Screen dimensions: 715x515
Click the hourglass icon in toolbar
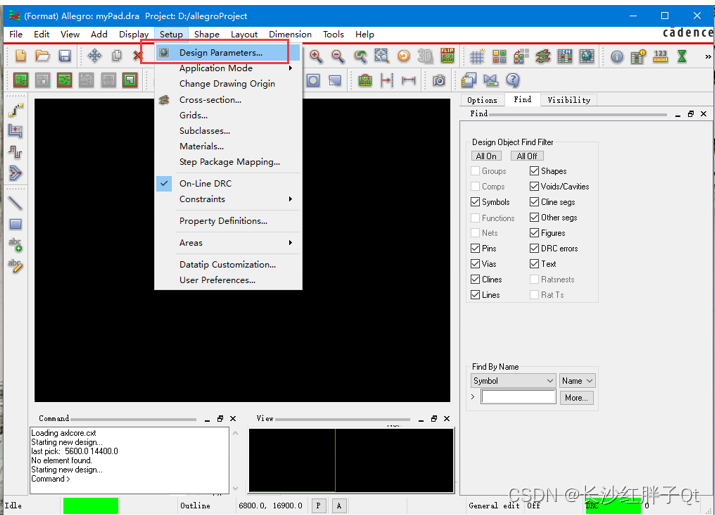682,56
